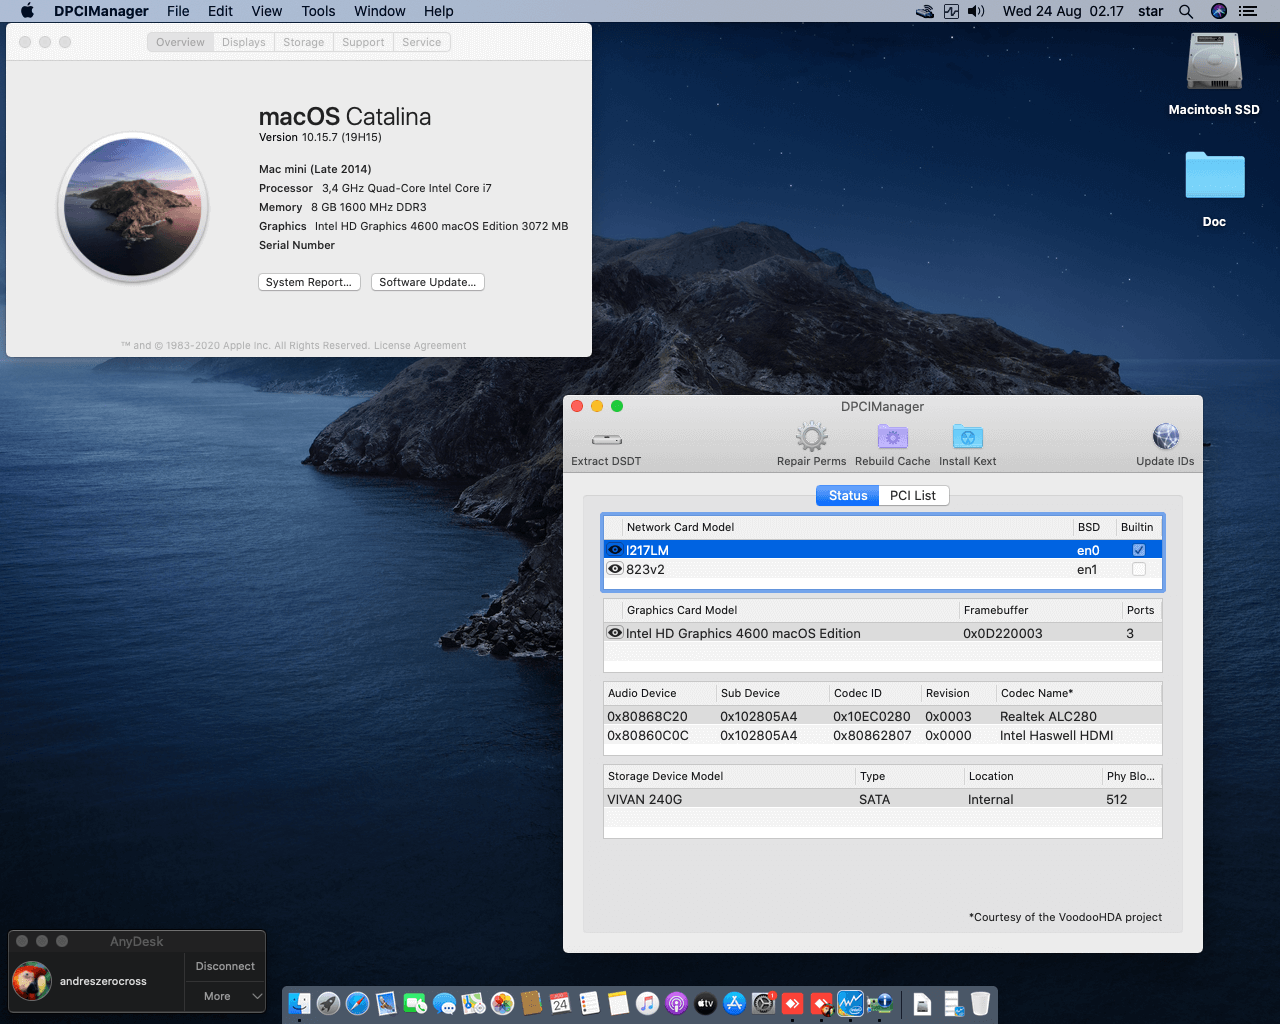The width and height of the screenshot is (1280, 1024).
Task: Open the Macintosh SSD drive icon
Action: coord(1214,63)
